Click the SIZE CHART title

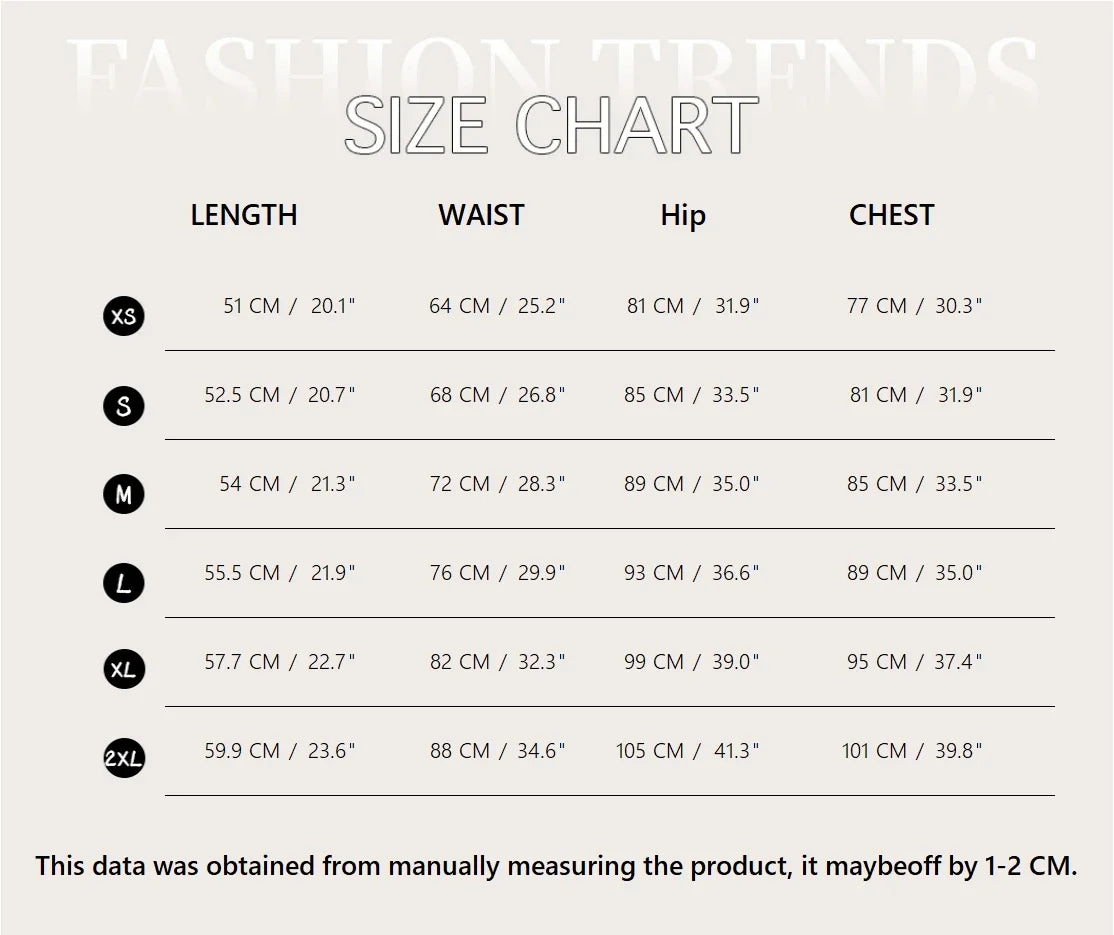click(551, 127)
